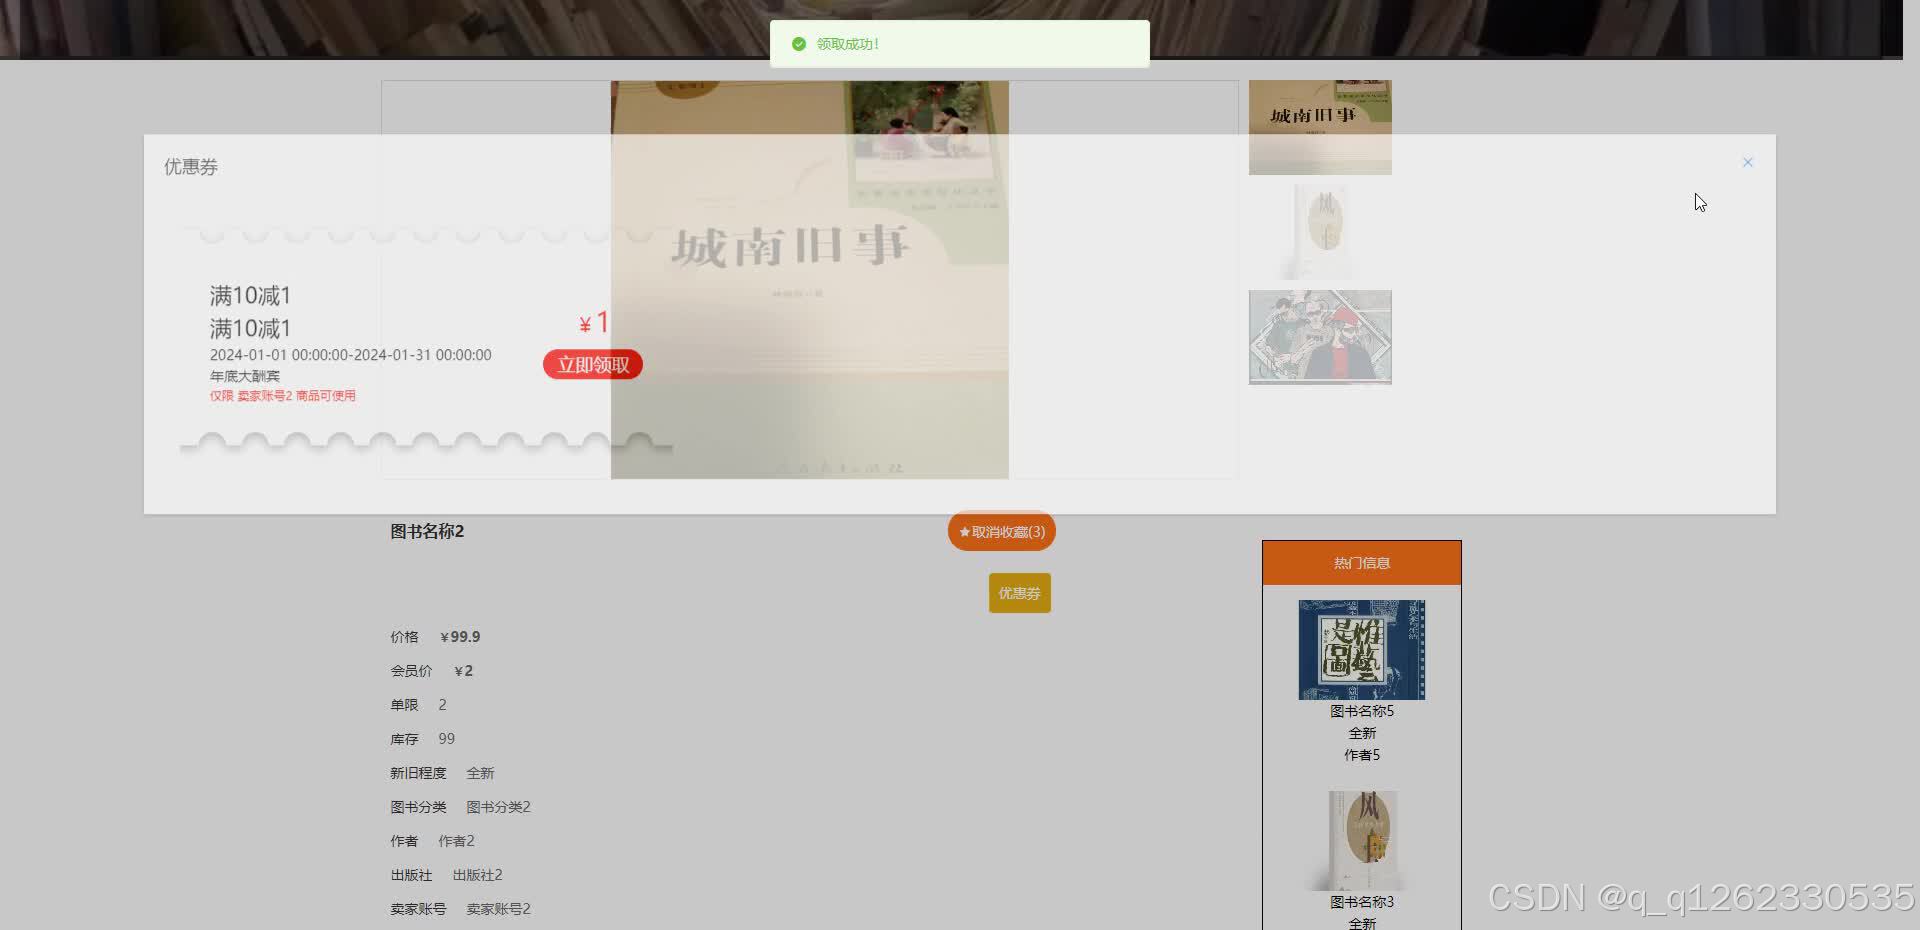This screenshot has height=930, width=1920.
Task: Click the book title 图书名称2
Action: click(x=427, y=531)
